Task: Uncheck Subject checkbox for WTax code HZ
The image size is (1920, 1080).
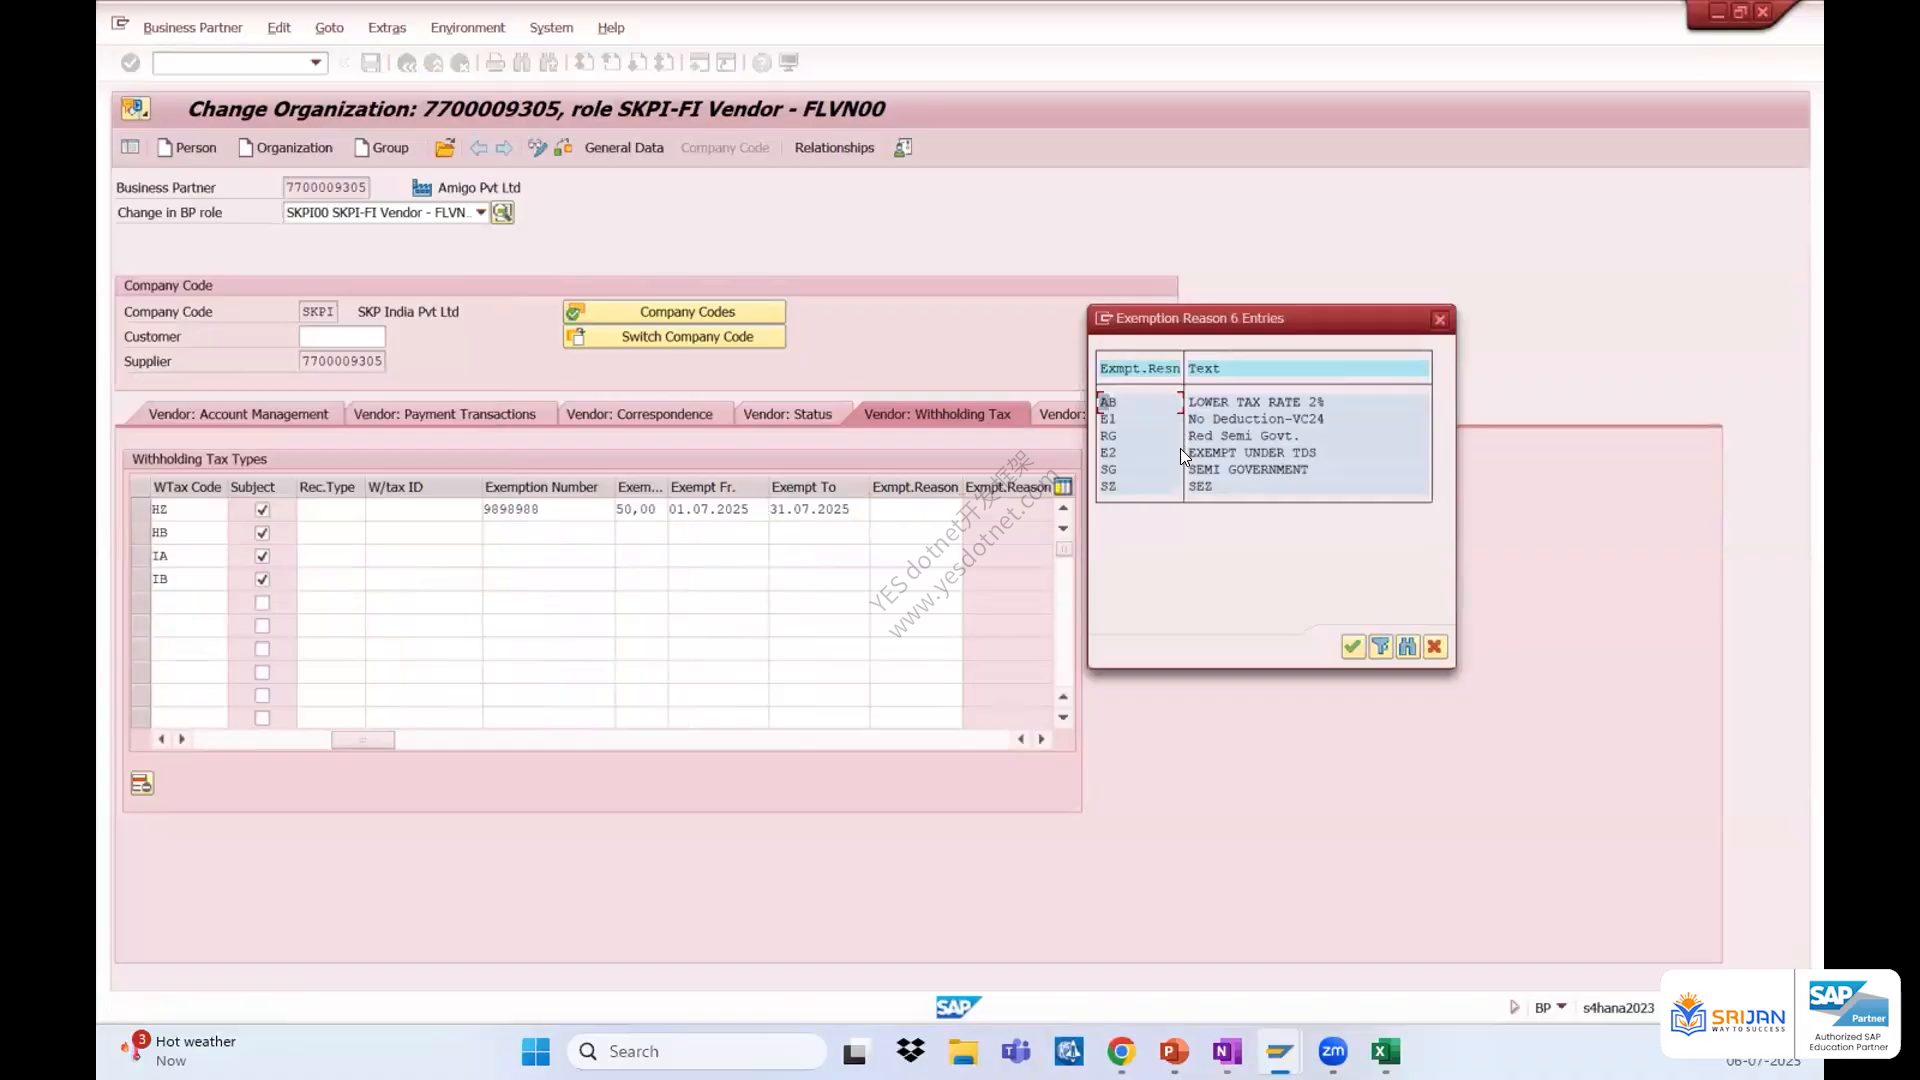Action: tap(262, 510)
